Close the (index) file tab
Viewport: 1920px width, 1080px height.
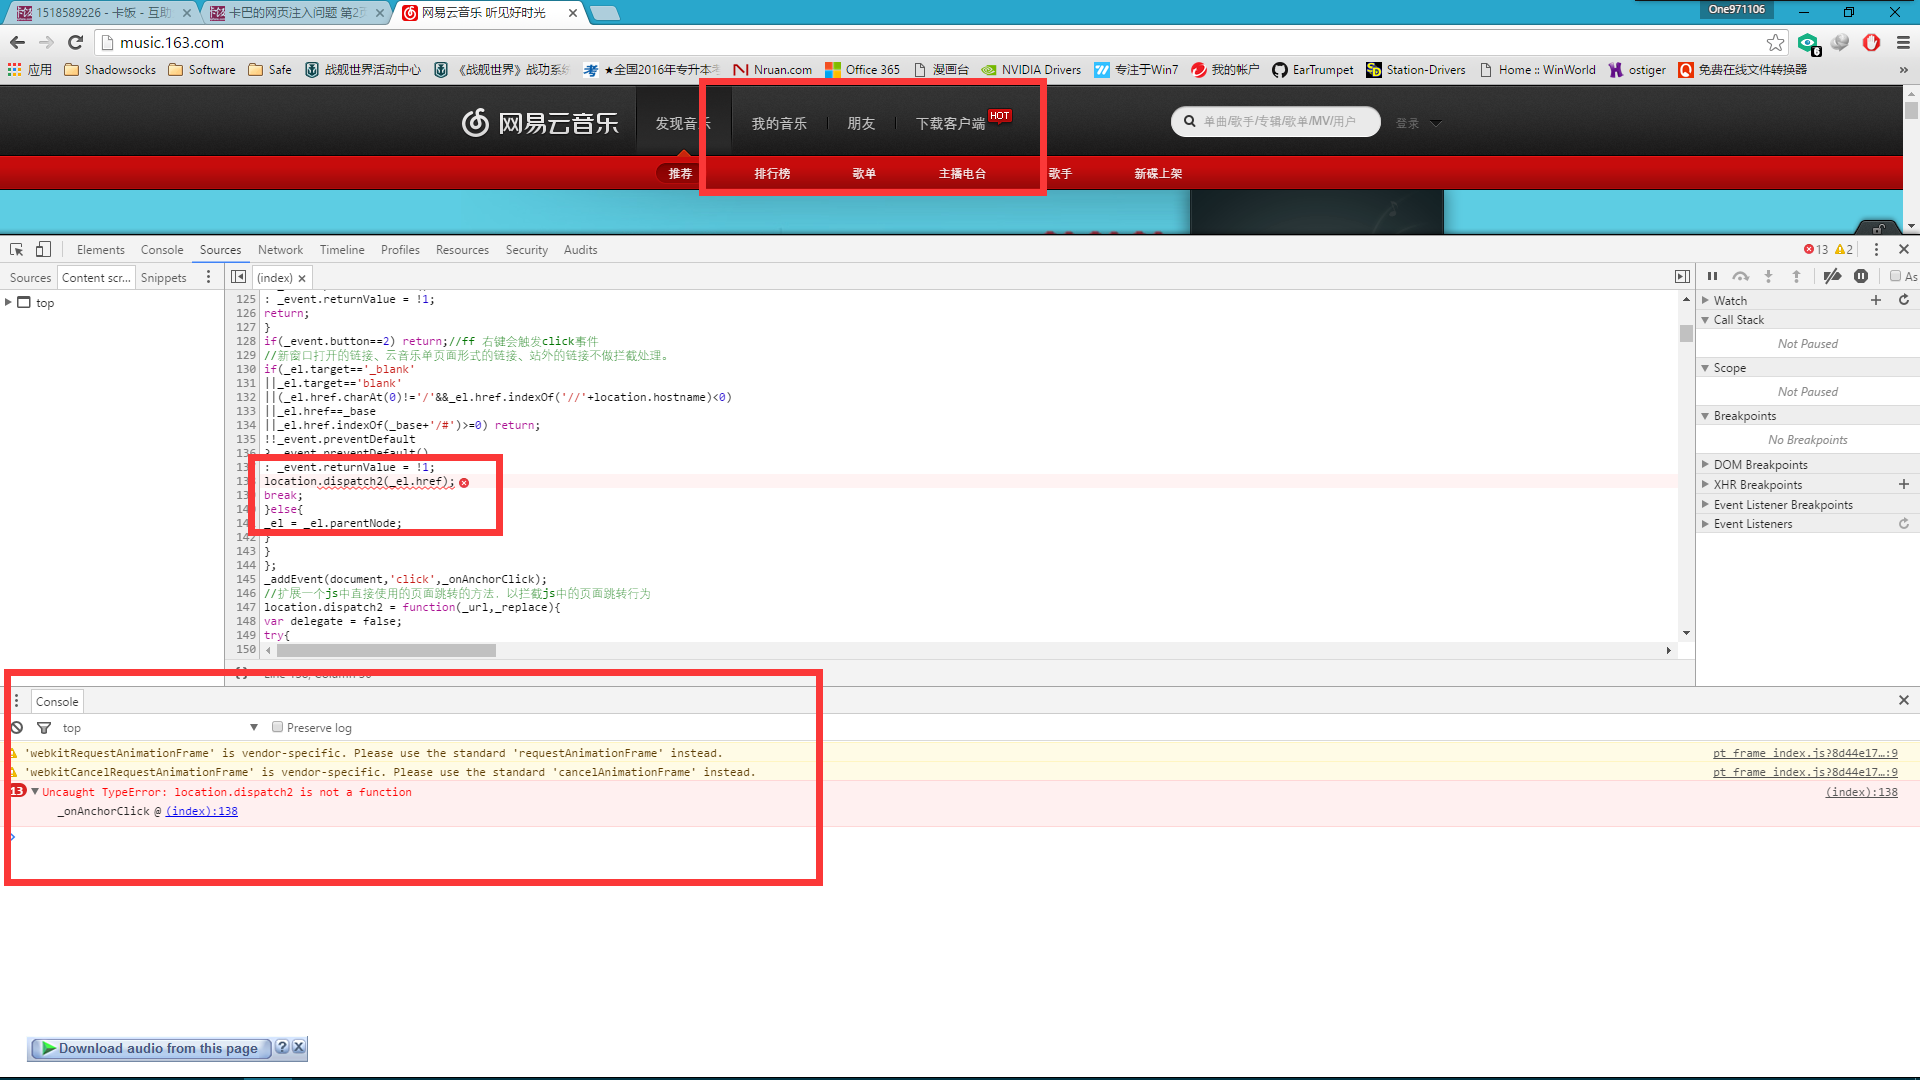302,278
